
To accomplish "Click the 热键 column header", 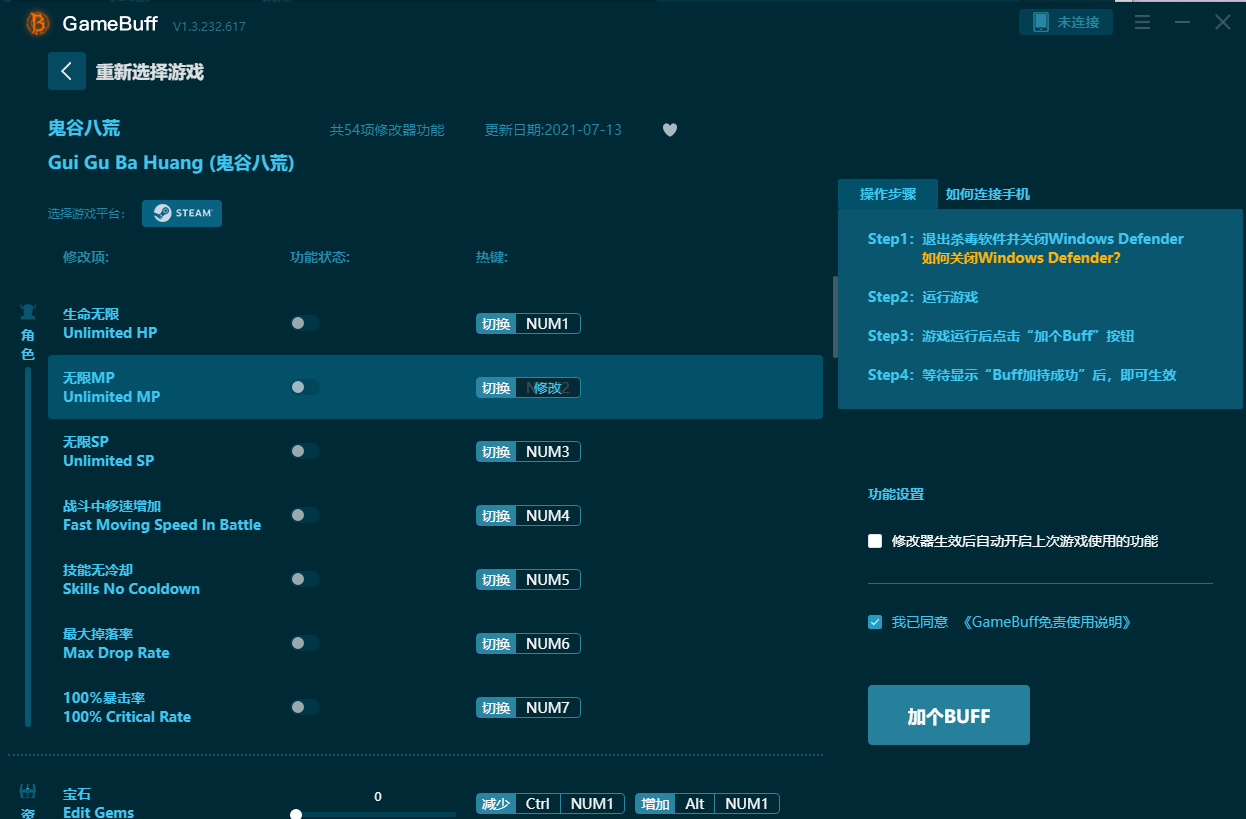I will pos(492,258).
